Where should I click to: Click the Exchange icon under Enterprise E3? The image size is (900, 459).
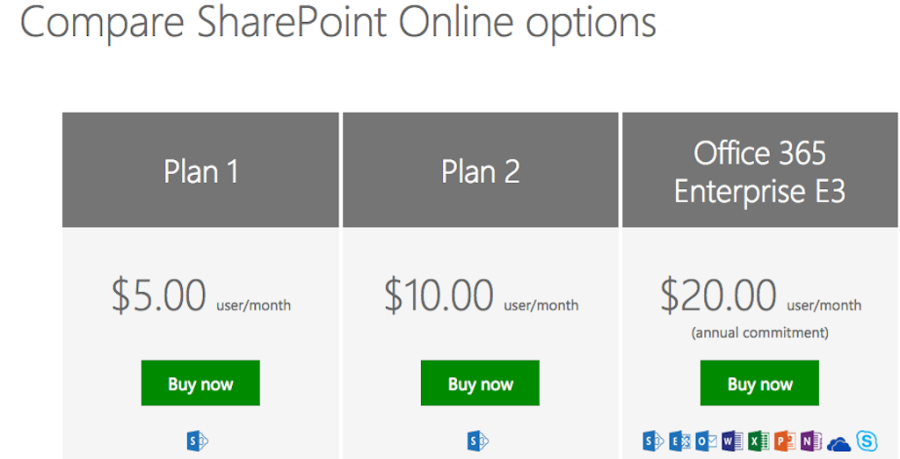coord(680,441)
